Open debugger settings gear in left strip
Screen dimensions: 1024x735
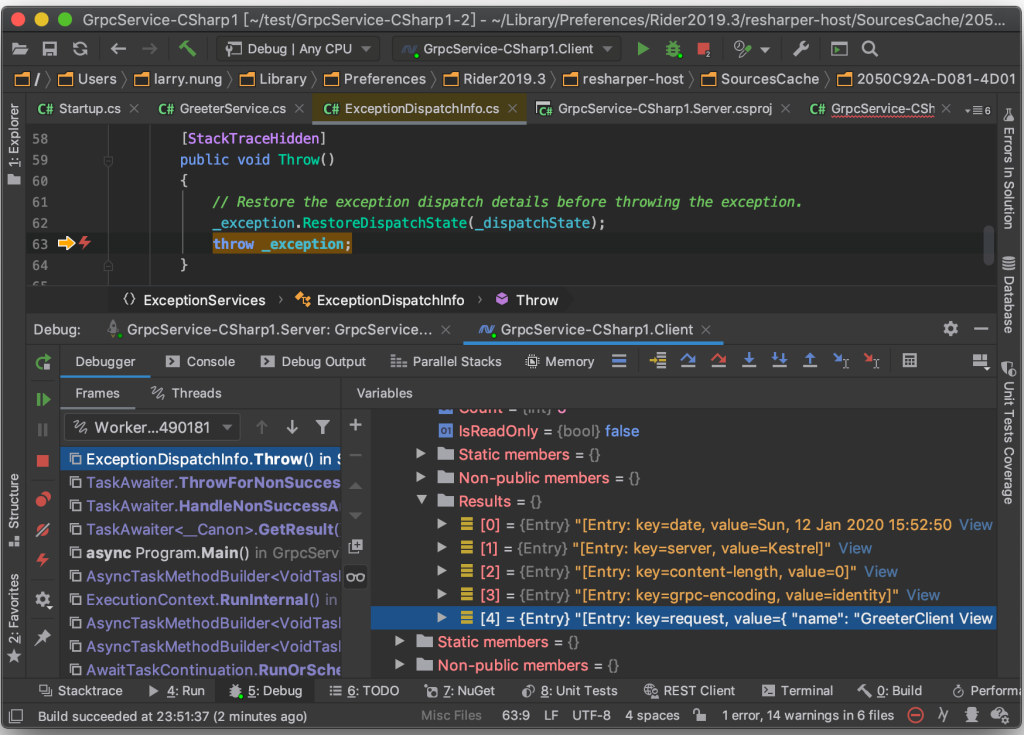[43, 600]
